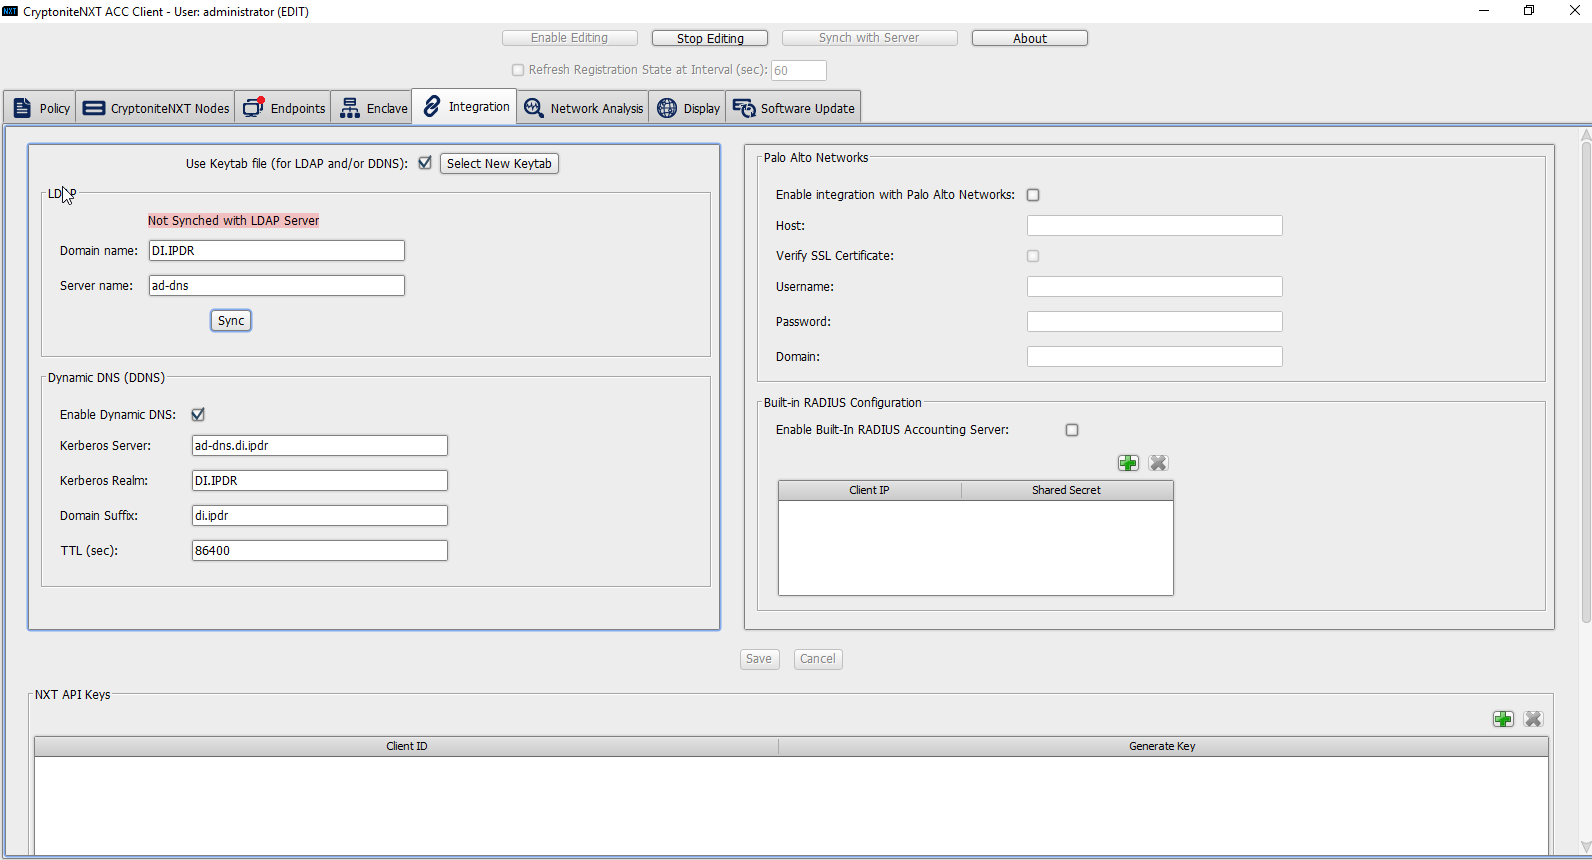Click the LDAP Server name field
The height and width of the screenshot is (860, 1592).
click(x=277, y=285)
